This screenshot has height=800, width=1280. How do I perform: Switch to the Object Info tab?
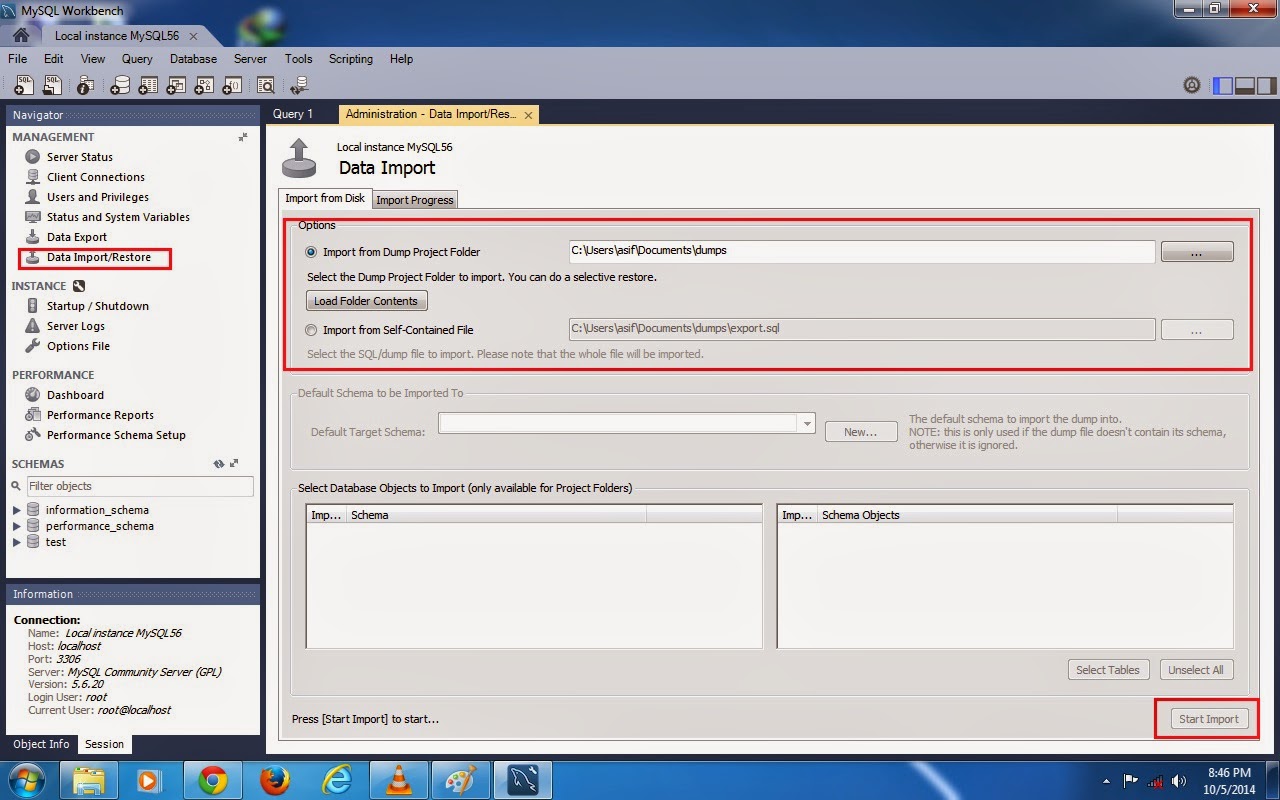tap(41, 744)
